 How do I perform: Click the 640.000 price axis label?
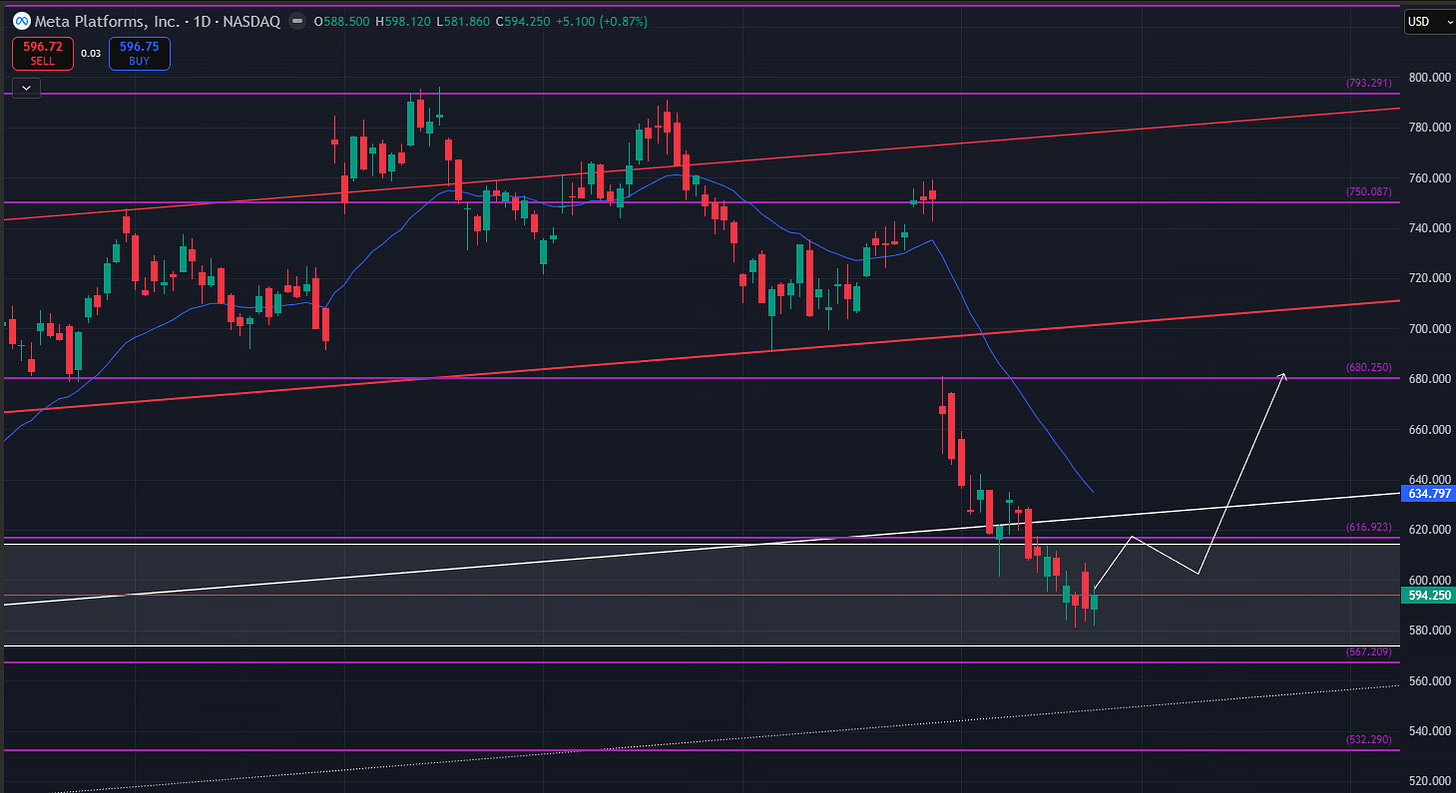click(1430, 479)
